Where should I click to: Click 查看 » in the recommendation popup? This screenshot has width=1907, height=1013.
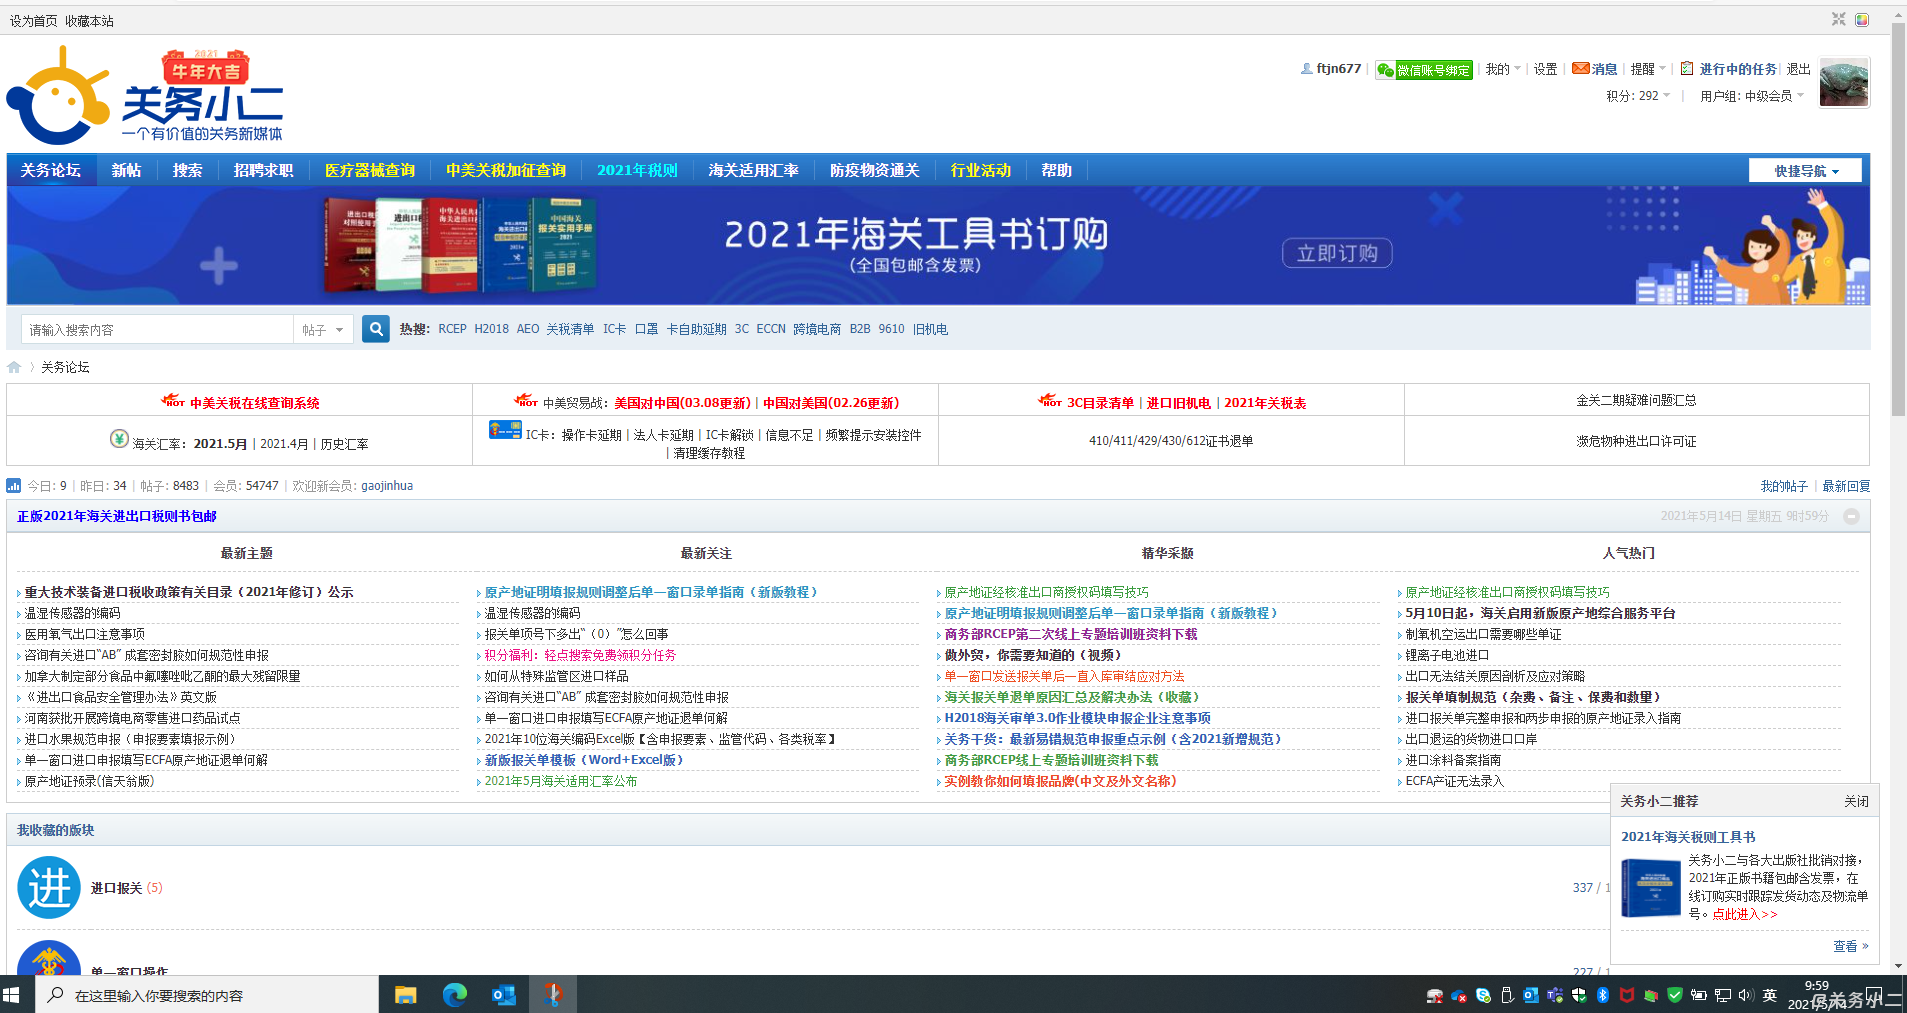(1850, 946)
